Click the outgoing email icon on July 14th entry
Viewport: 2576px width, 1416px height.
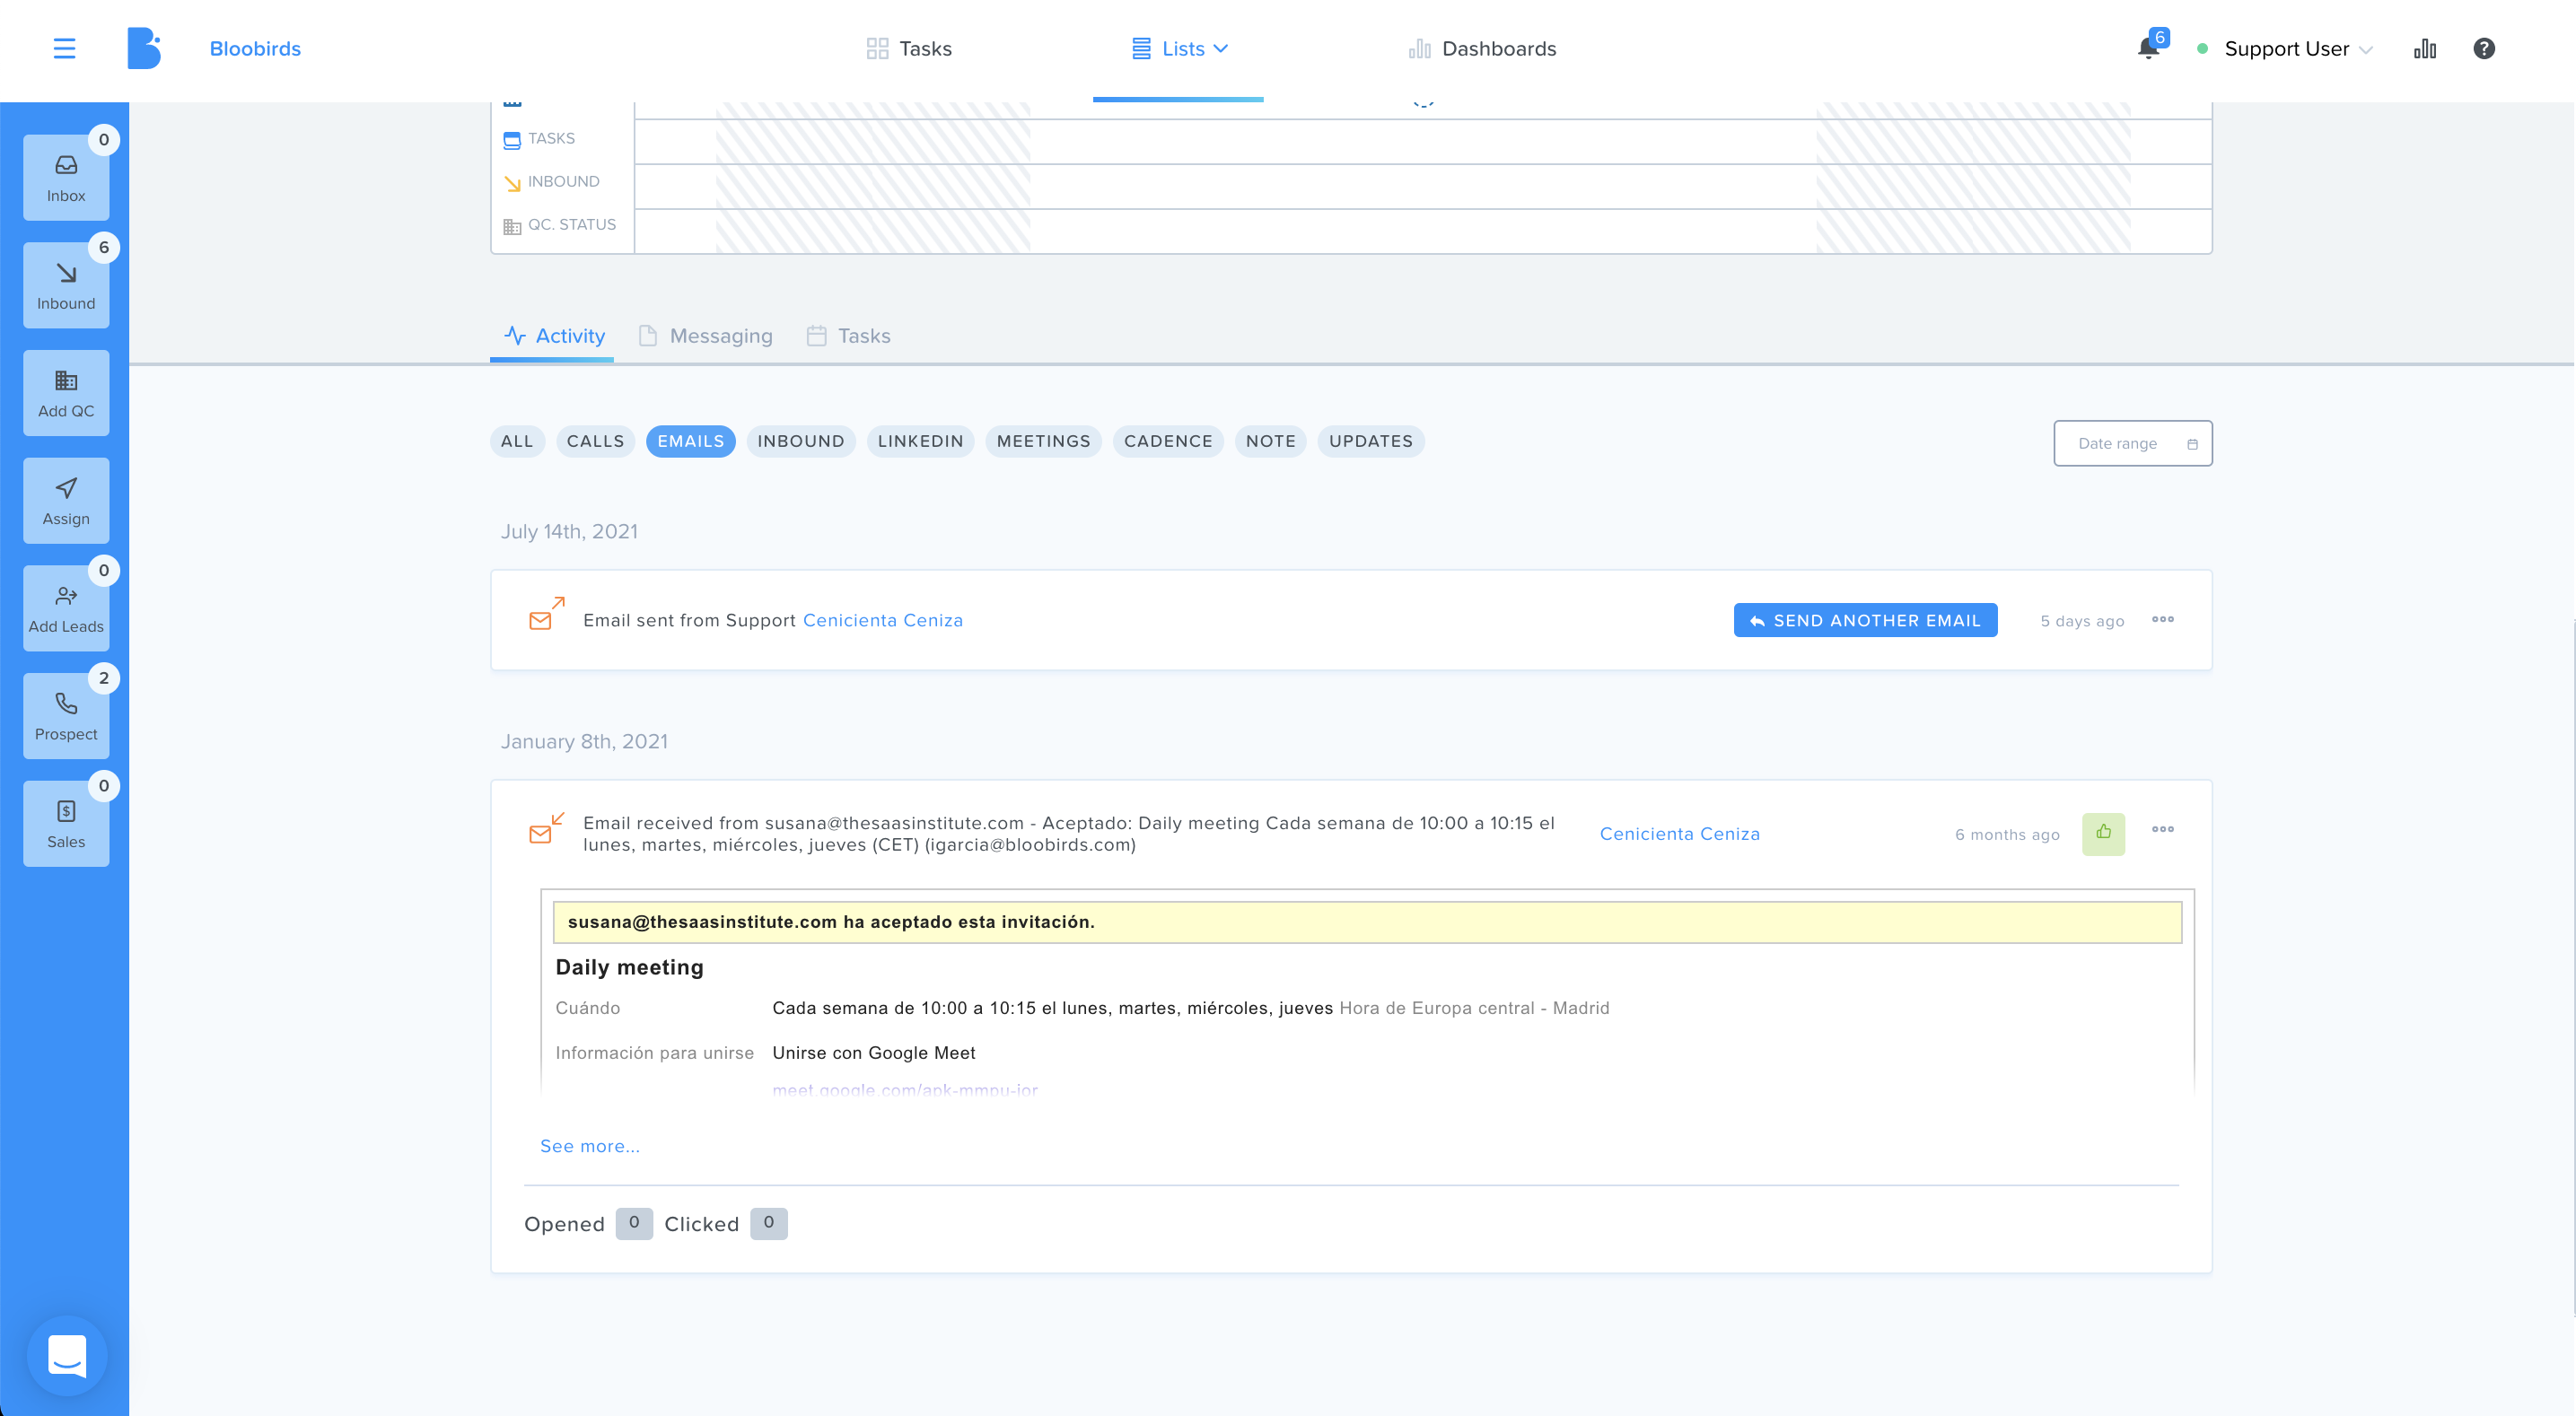coord(546,614)
